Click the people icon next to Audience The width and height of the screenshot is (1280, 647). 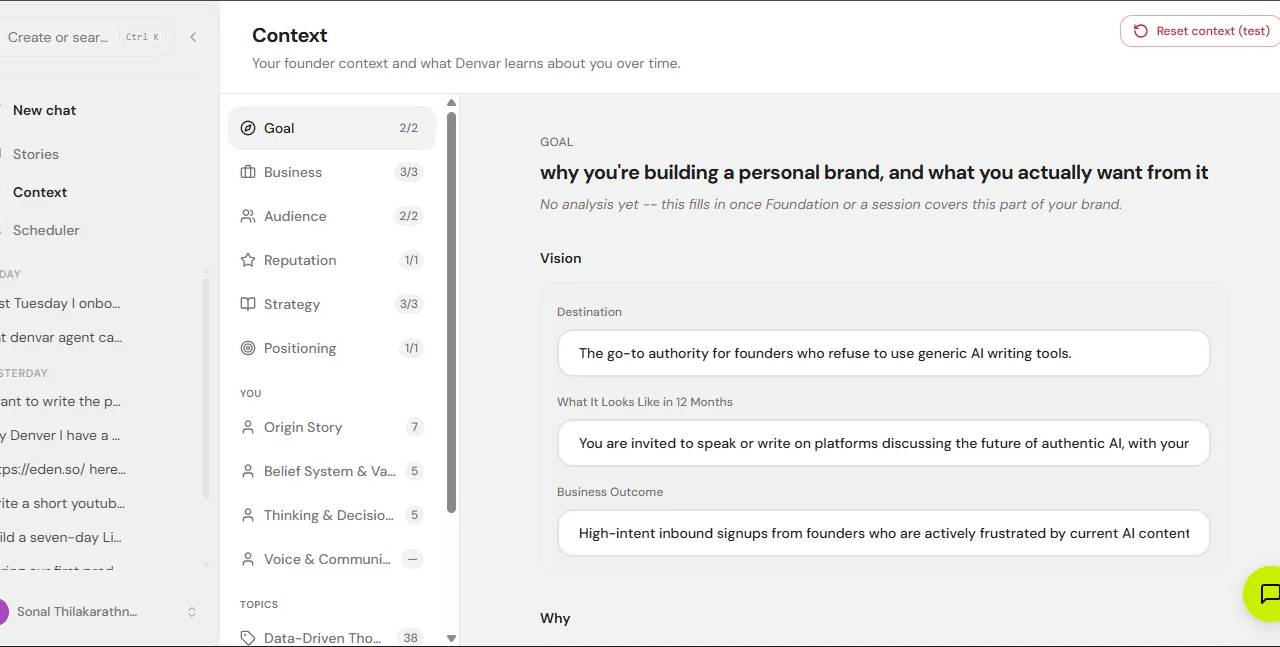(248, 216)
